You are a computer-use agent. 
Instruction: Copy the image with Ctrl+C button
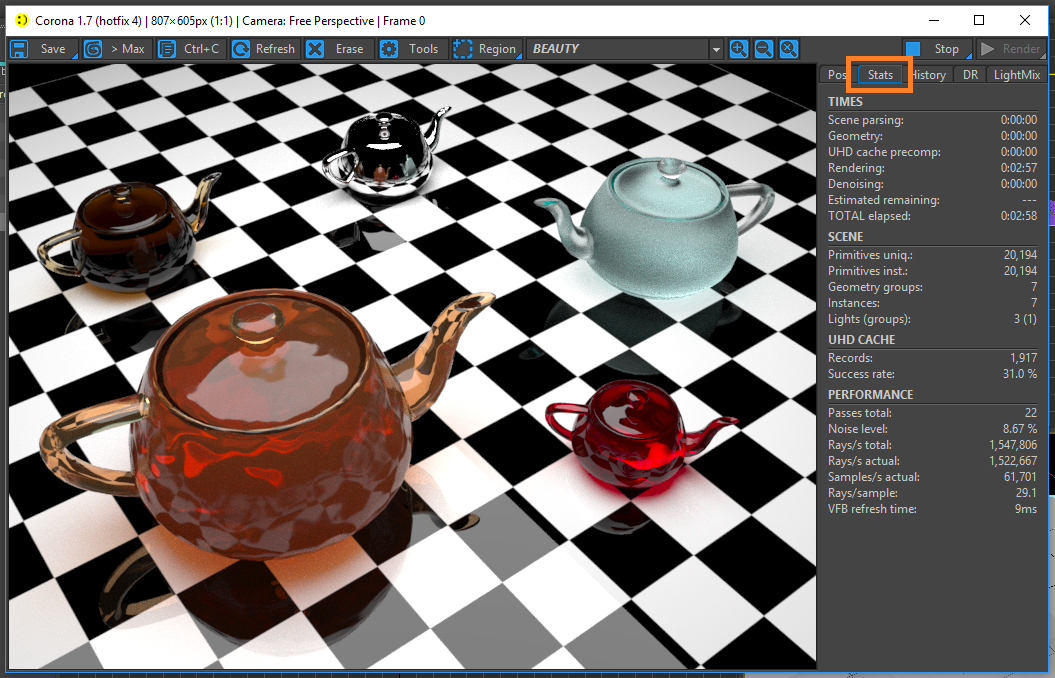pyautogui.click(x=190, y=49)
